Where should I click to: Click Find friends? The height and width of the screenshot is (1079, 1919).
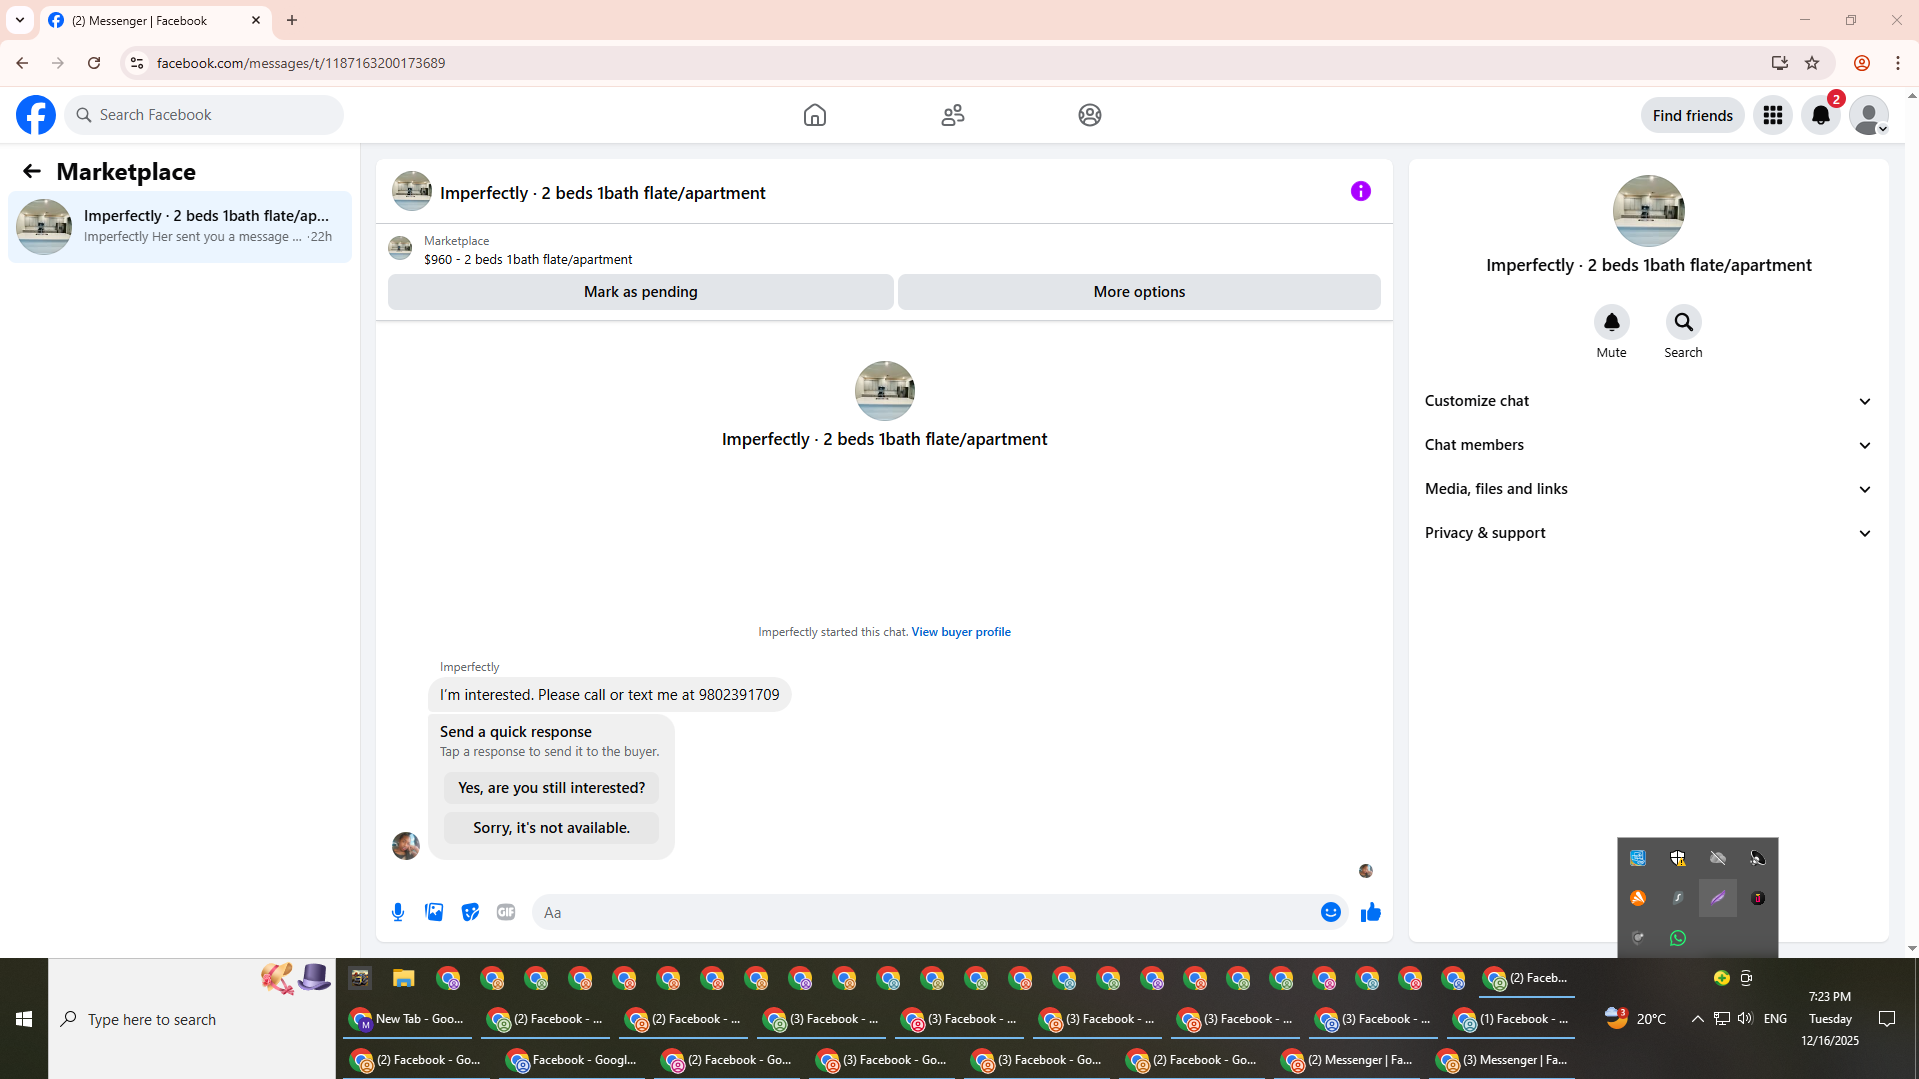pyautogui.click(x=1693, y=115)
